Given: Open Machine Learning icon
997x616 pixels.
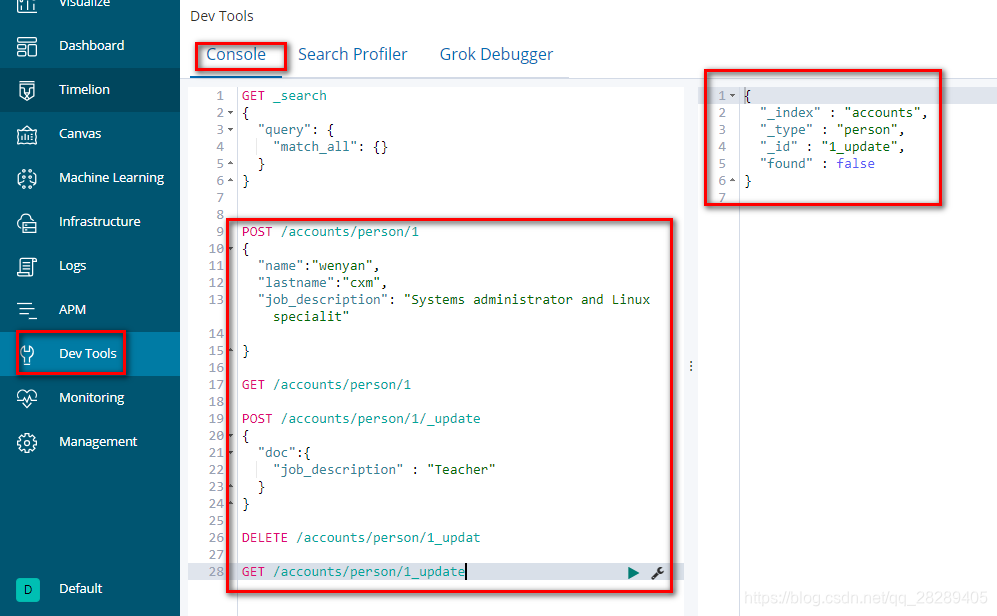Looking at the screenshot, I should click(27, 179).
